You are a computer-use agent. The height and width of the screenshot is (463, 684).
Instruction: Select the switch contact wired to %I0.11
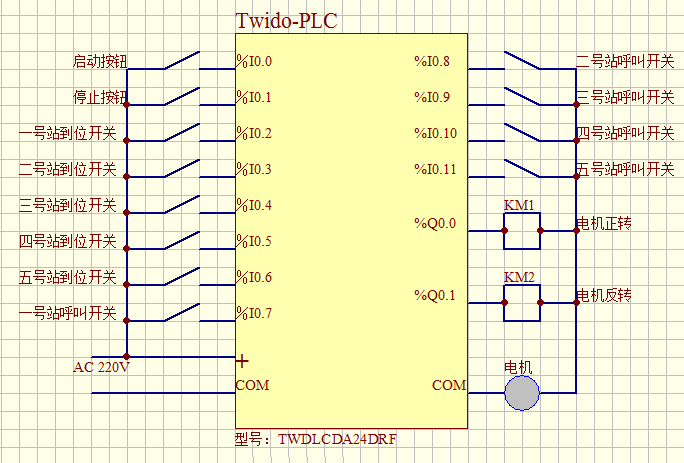click(x=522, y=169)
